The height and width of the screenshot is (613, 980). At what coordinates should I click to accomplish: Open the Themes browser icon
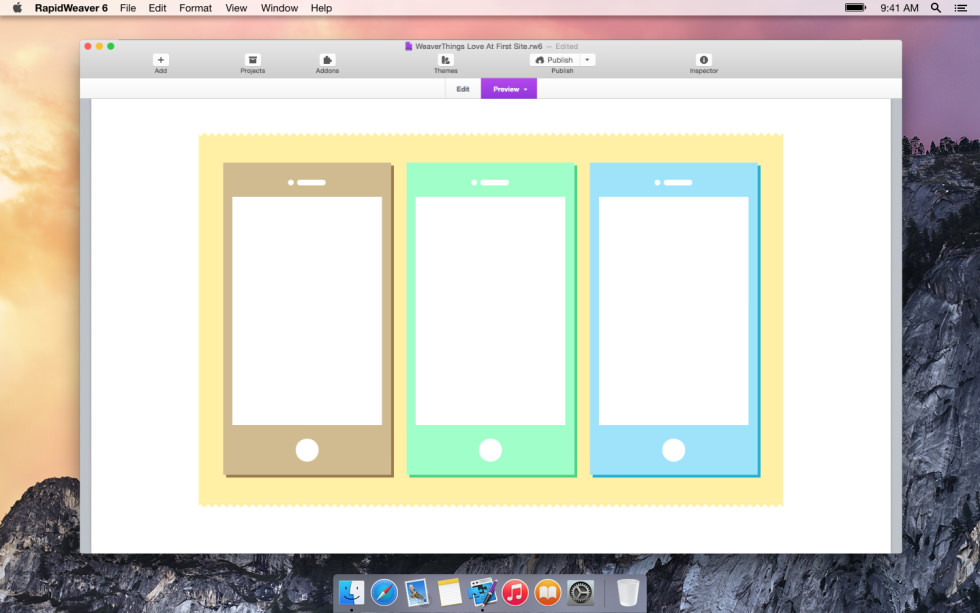(446, 60)
